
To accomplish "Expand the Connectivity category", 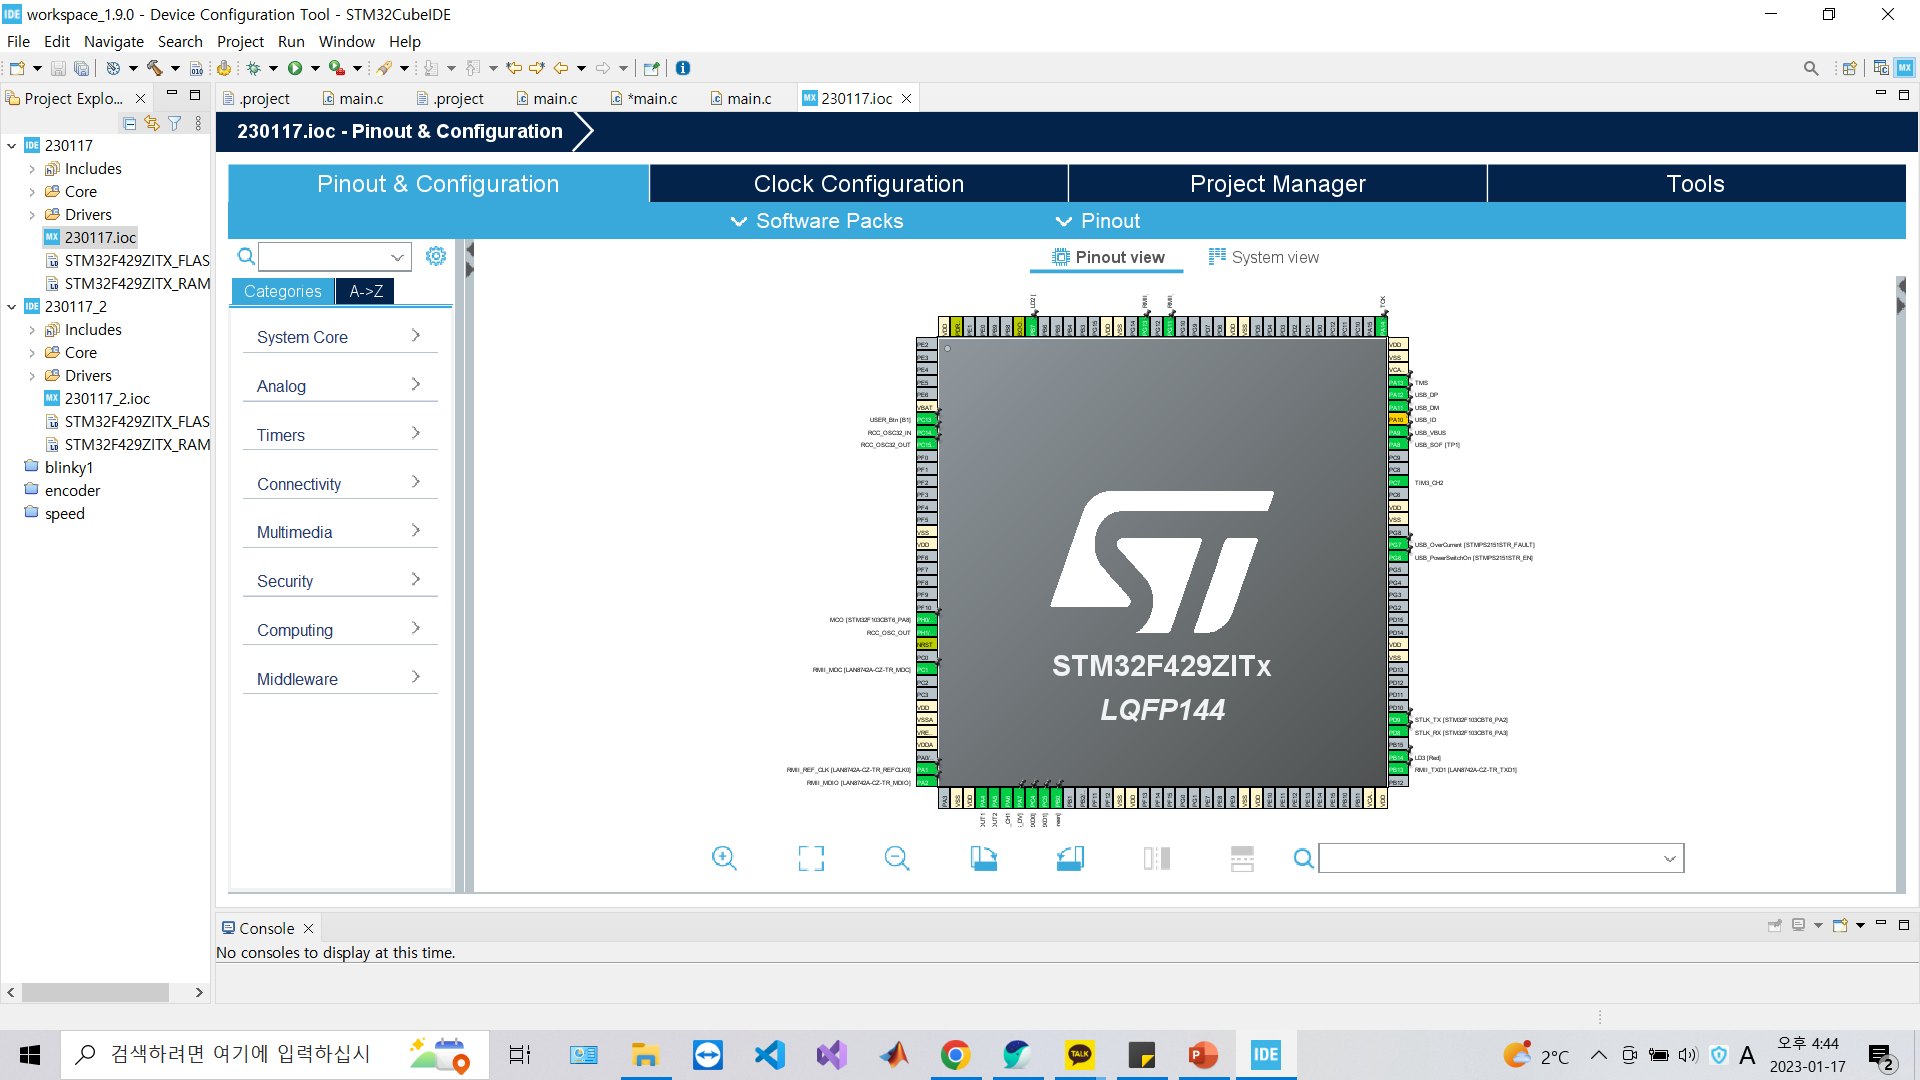I will point(339,484).
